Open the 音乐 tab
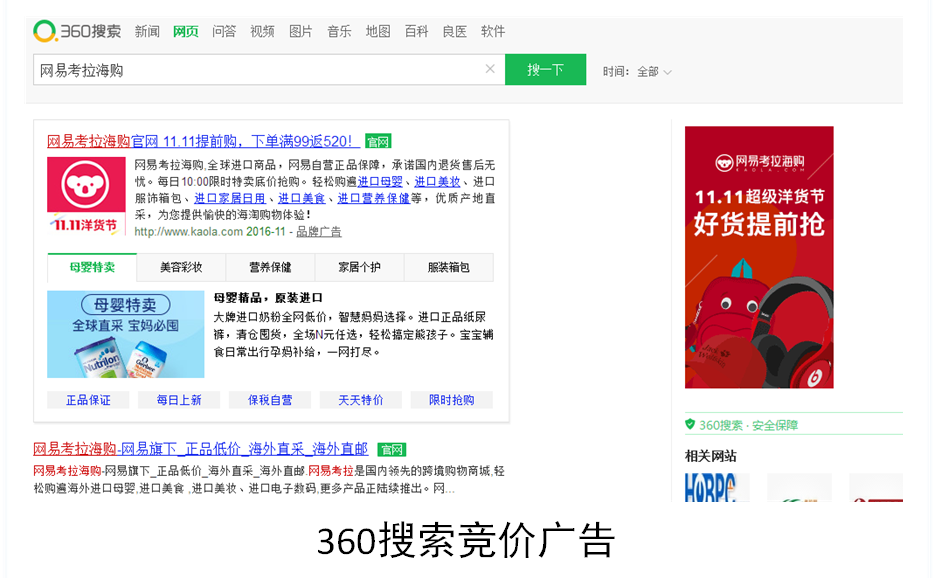The height and width of the screenshot is (578, 935). tap(339, 31)
